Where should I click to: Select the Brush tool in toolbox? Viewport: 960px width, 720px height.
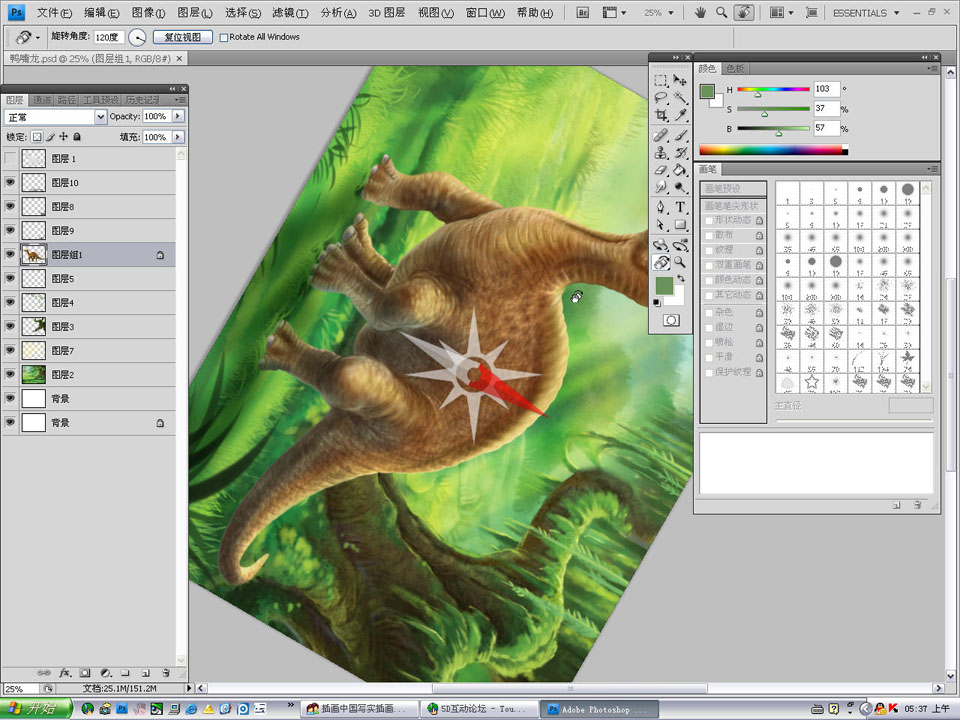tap(680, 135)
